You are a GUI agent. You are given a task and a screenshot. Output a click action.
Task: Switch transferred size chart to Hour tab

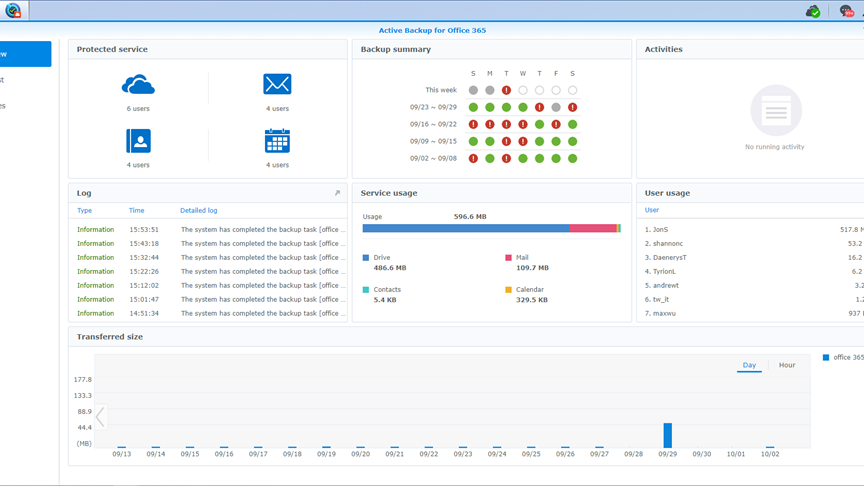[787, 365]
